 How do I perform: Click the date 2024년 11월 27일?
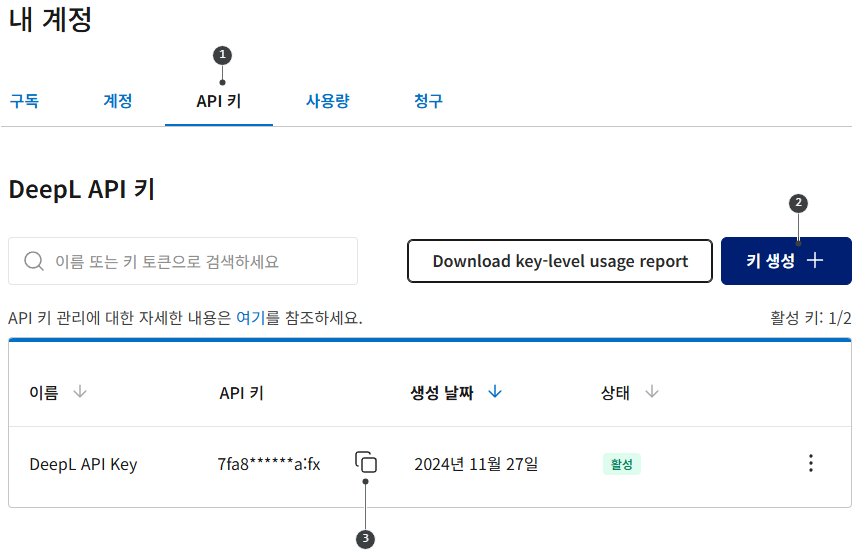[476, 464]
